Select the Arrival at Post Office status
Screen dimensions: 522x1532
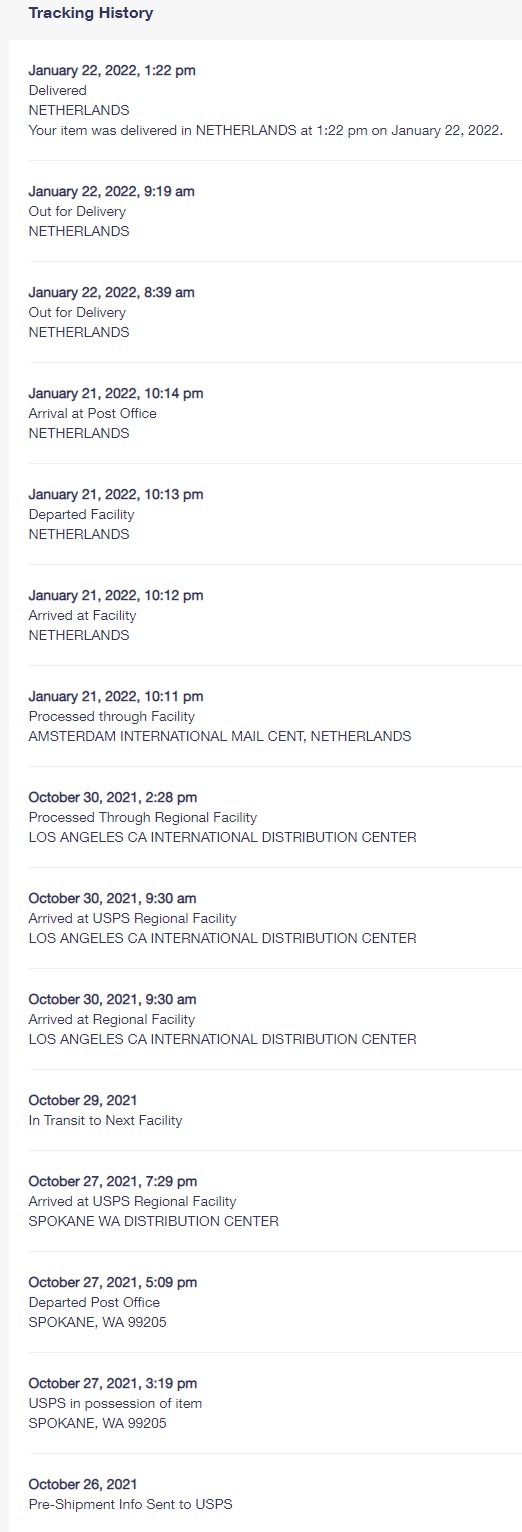click(x=92, y=413)
